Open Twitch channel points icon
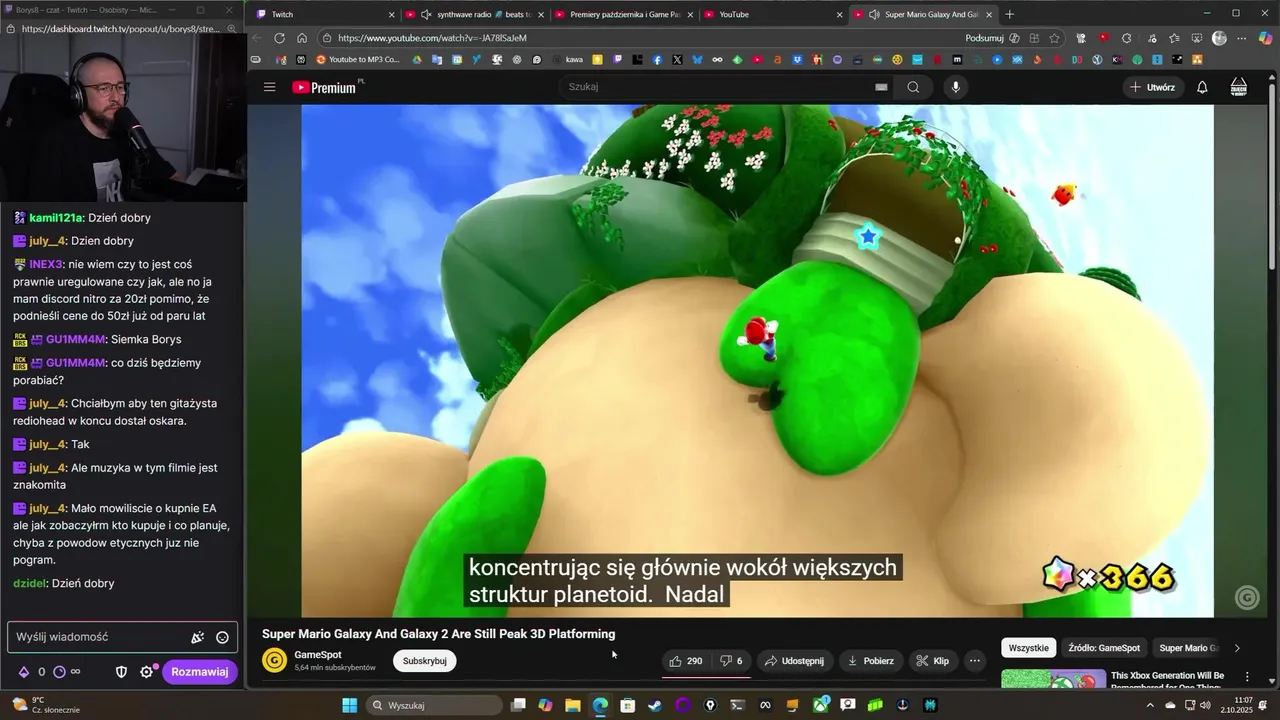The image size is (1280, 720). coord(59,672)
